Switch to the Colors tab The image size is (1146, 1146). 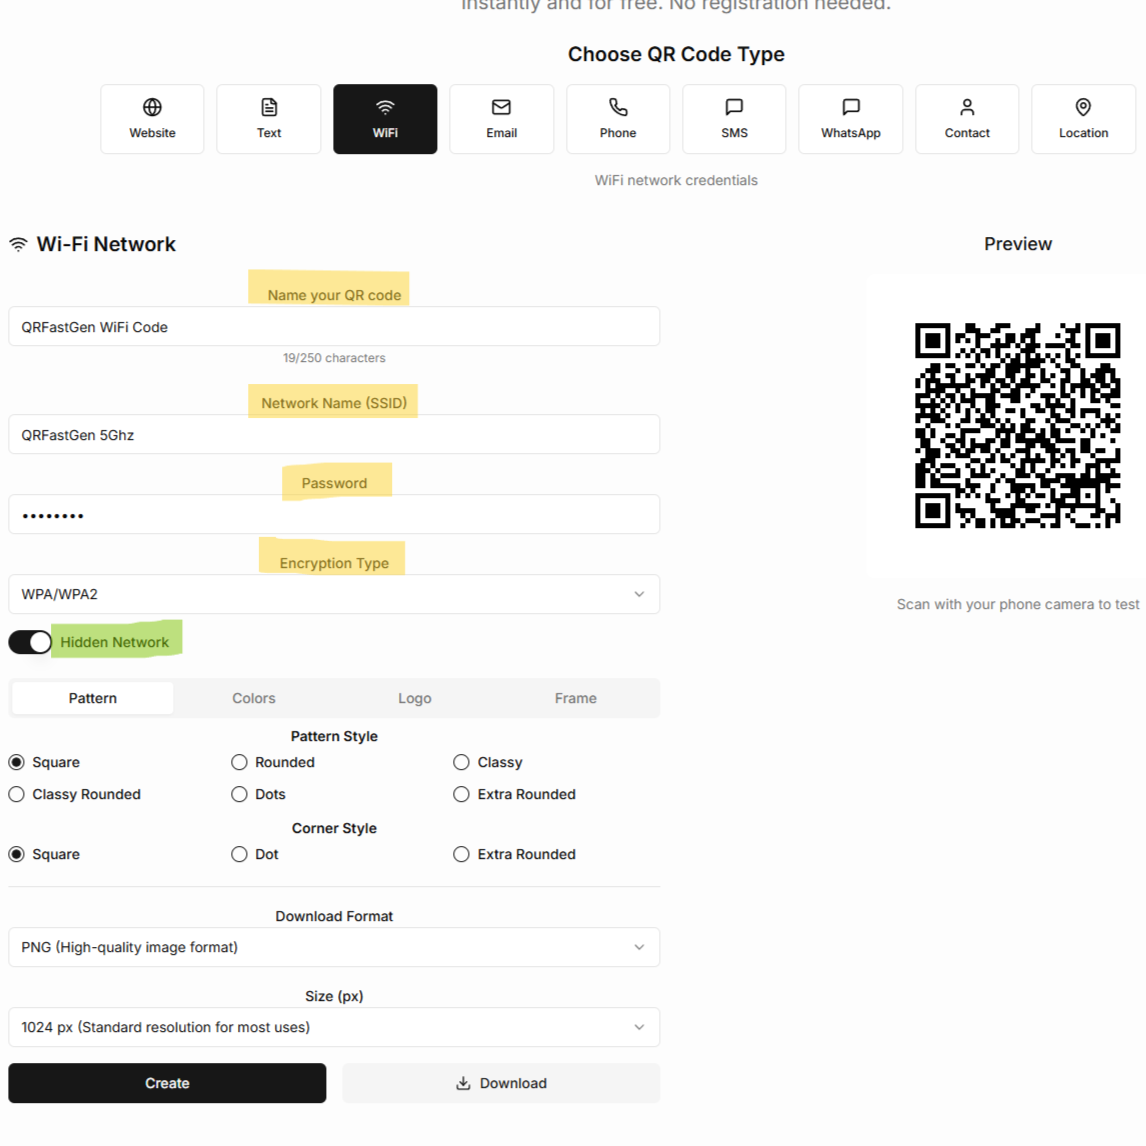[254, 698]
